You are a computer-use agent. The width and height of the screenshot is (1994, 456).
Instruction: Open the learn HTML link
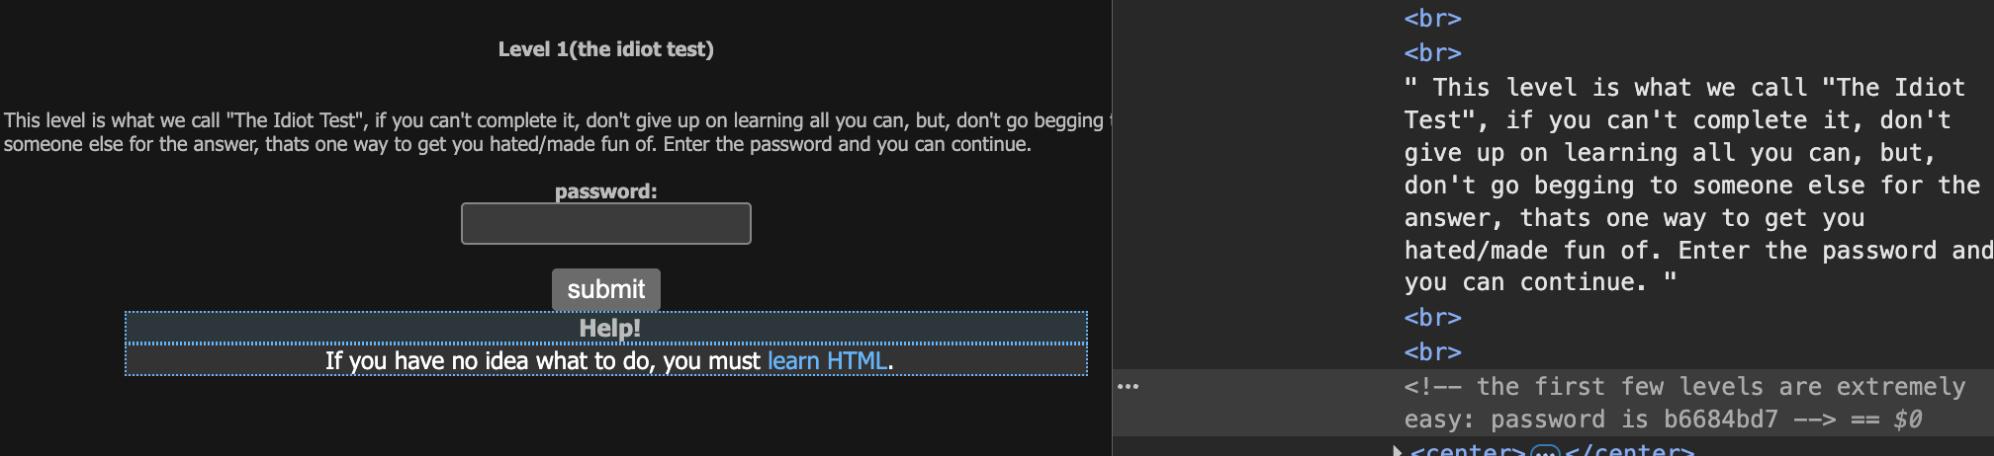coord(827,360)
